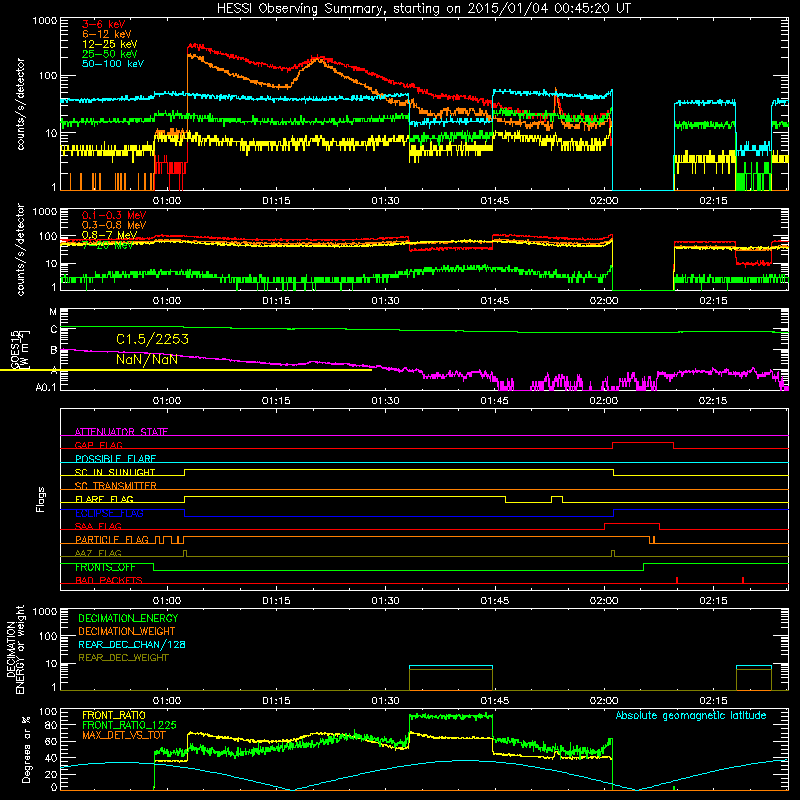Click the SC_TRANSMITTER flag label
The image size is (800, 800).
point(115,486)
